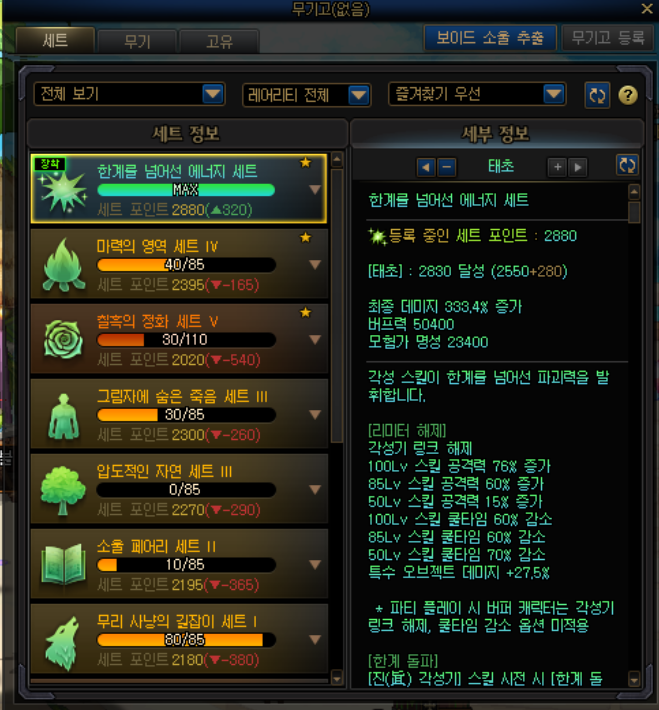Click the open book icon of 소울 페어리 세트

coord(63,564)
